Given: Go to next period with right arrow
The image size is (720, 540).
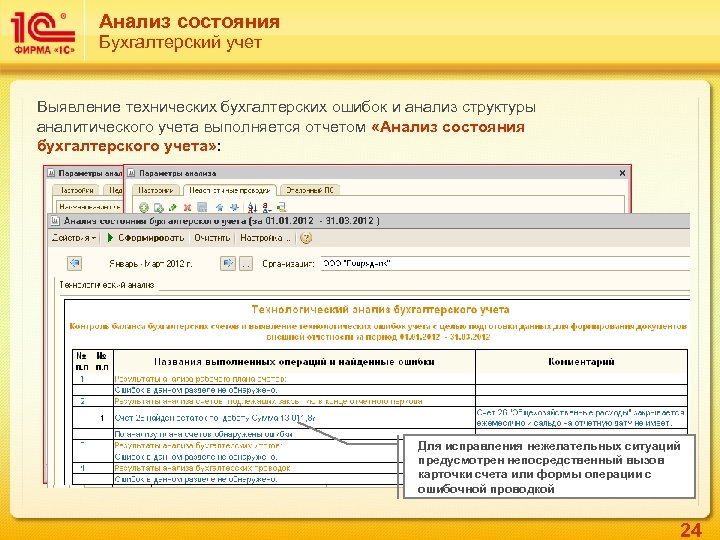Looking at the screenshot, I should 227,264.
